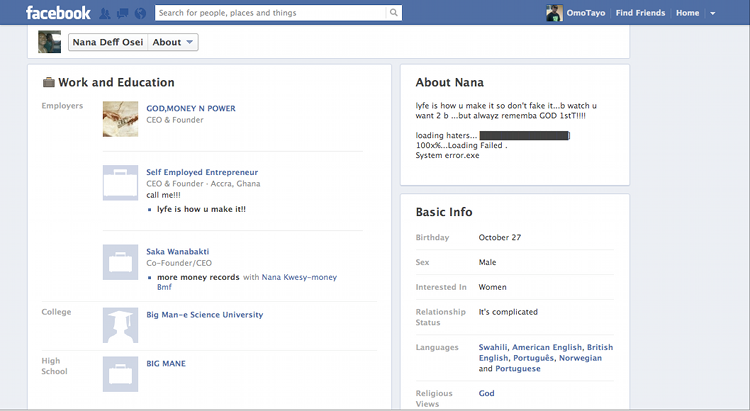Click the 'System error.exe' text
The width and height of the screenshot is (750, 411).
447,156
